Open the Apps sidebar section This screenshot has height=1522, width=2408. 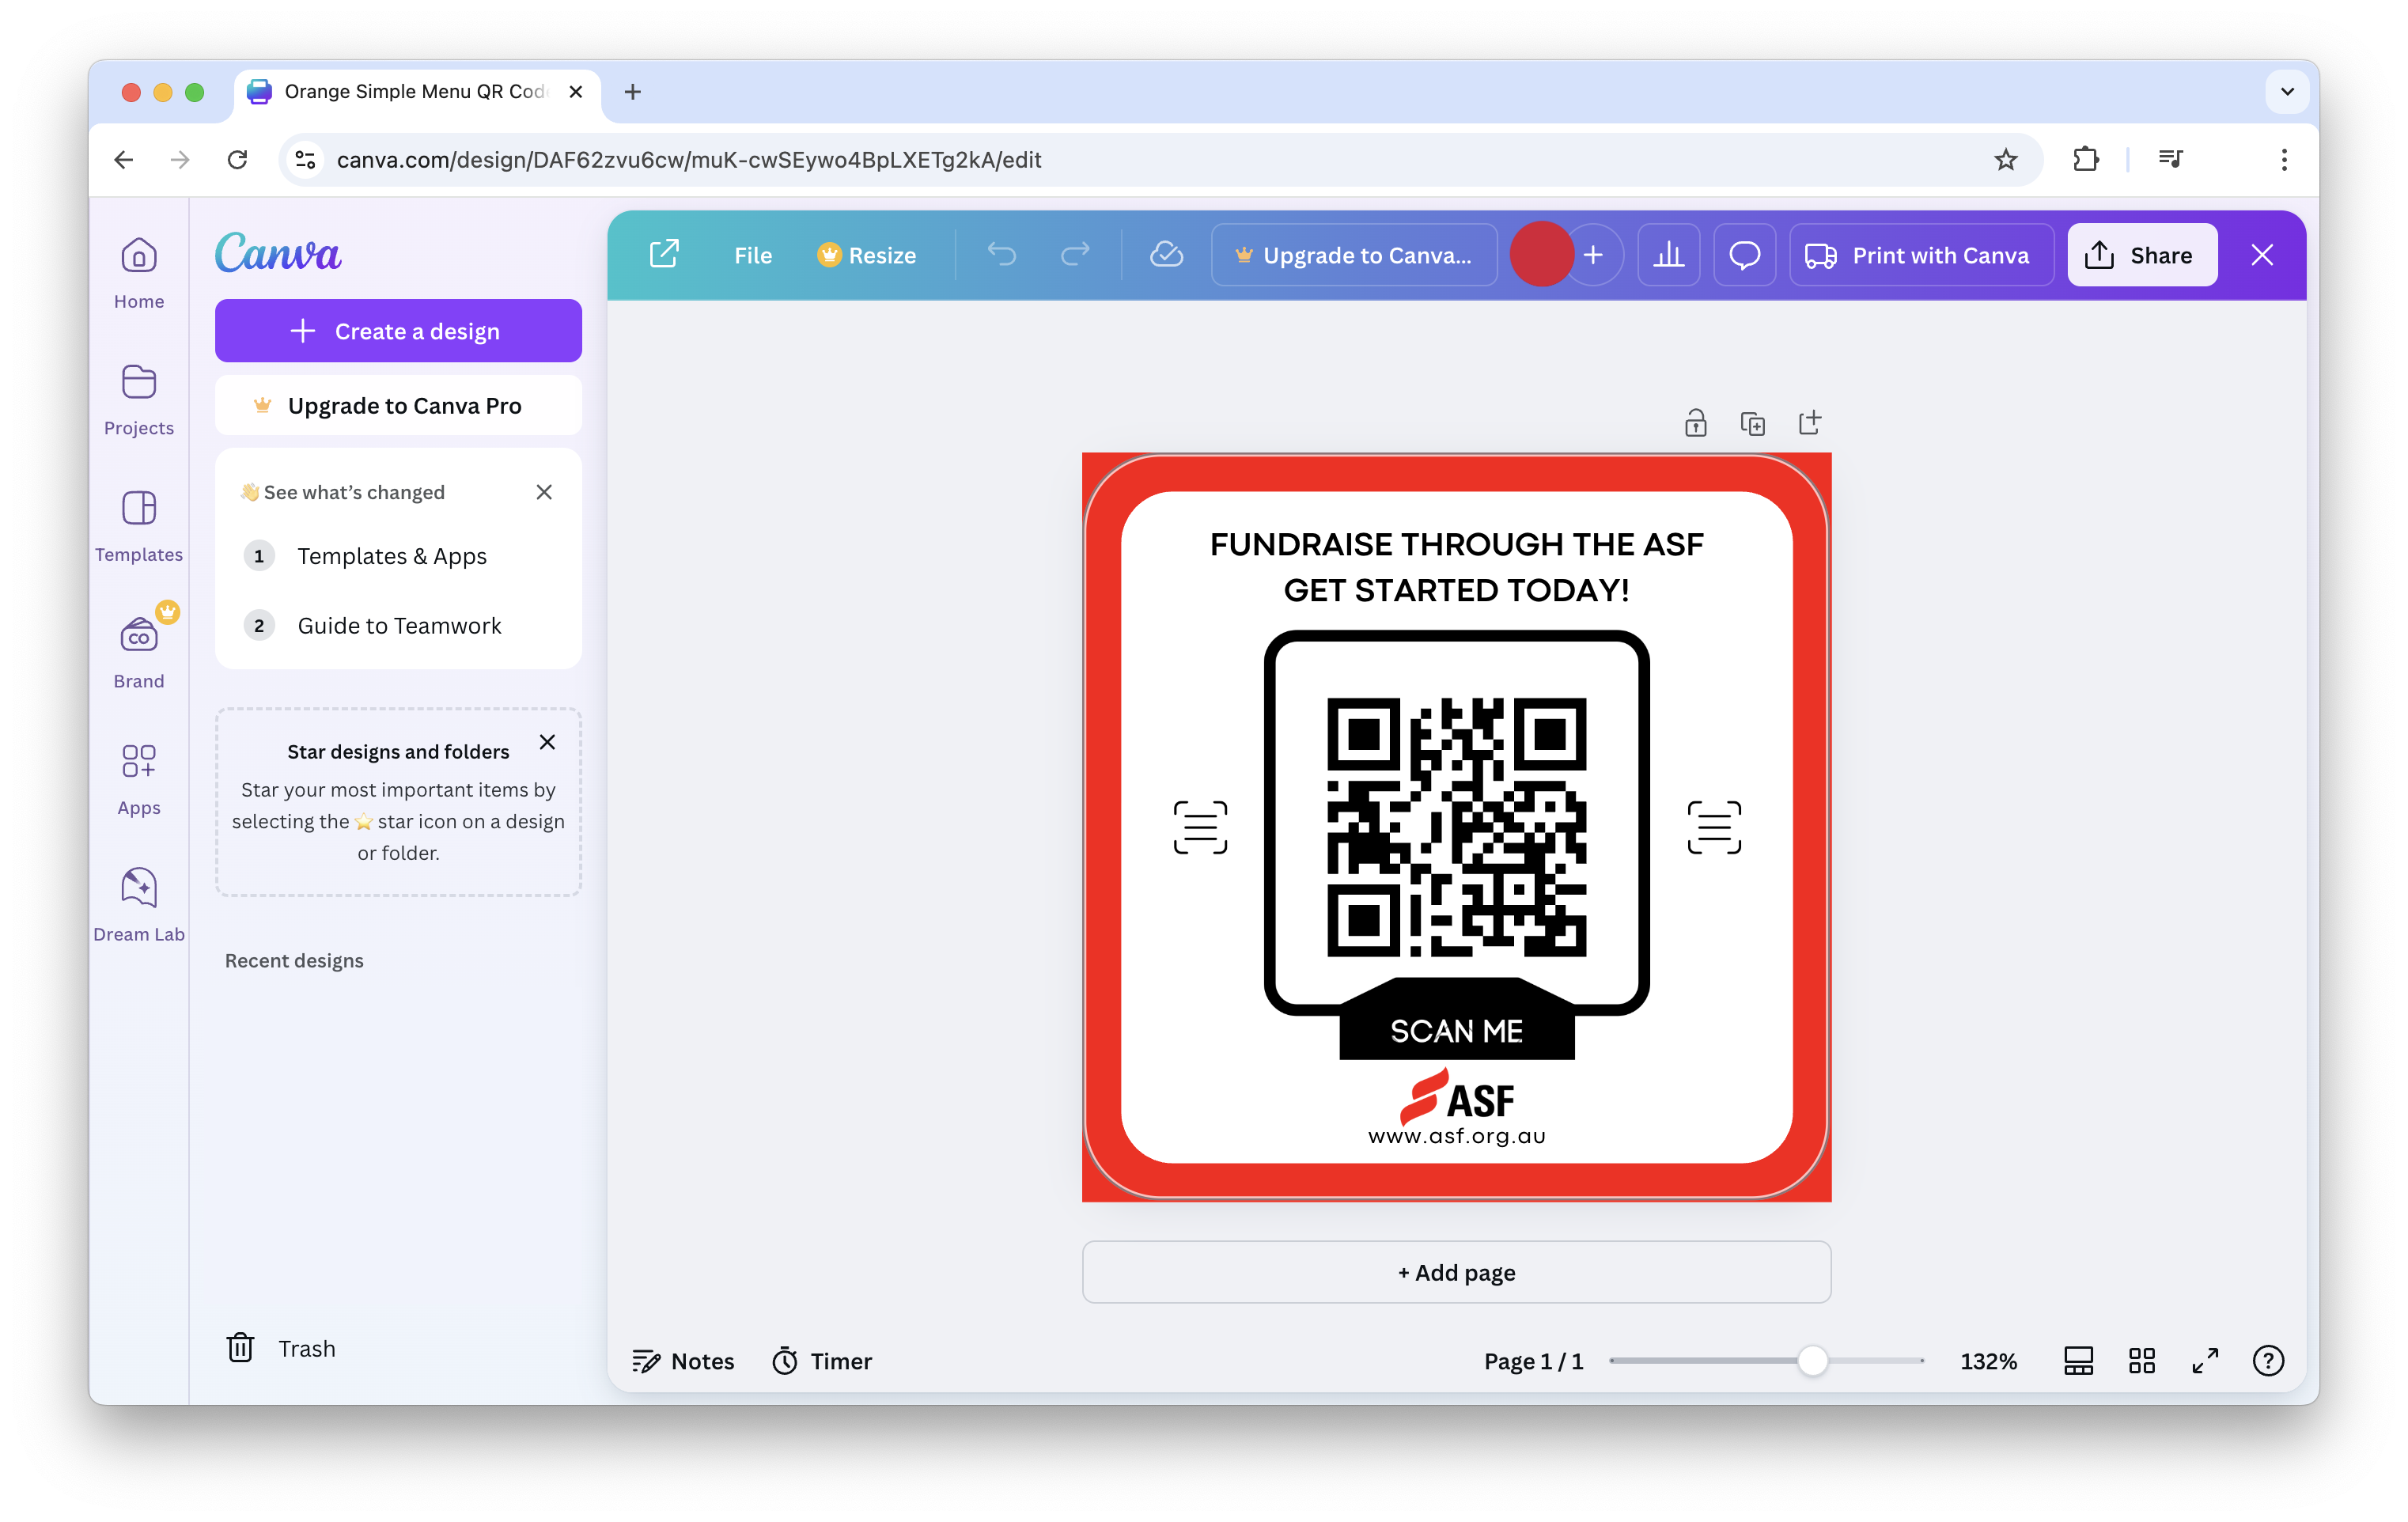139,779
